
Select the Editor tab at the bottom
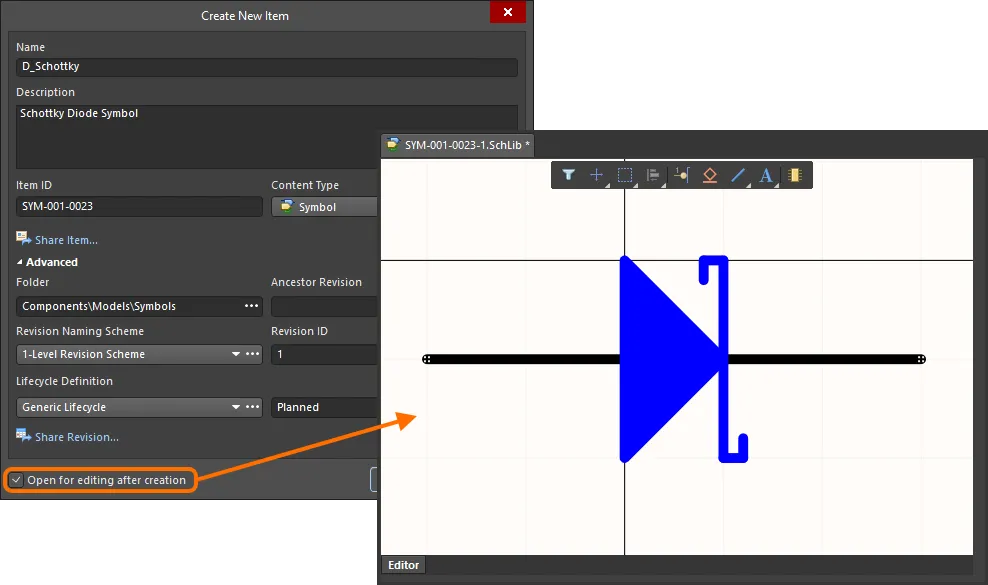[x=403, y=565]
